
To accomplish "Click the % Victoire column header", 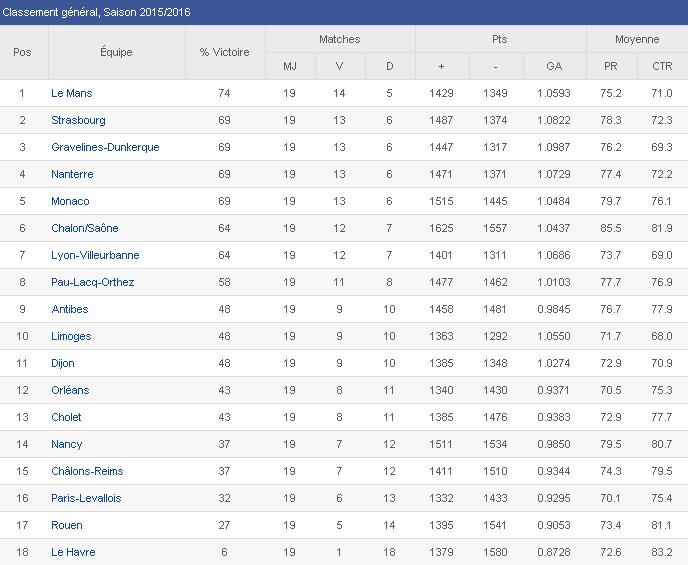I will (225, 52).
